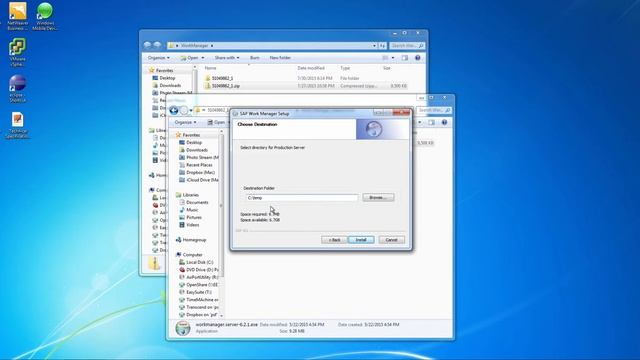The image size is (640, 360).
Task: Toggle preview pane in front Explorer window
Action: pyautogui.click(x=431, y=122)
